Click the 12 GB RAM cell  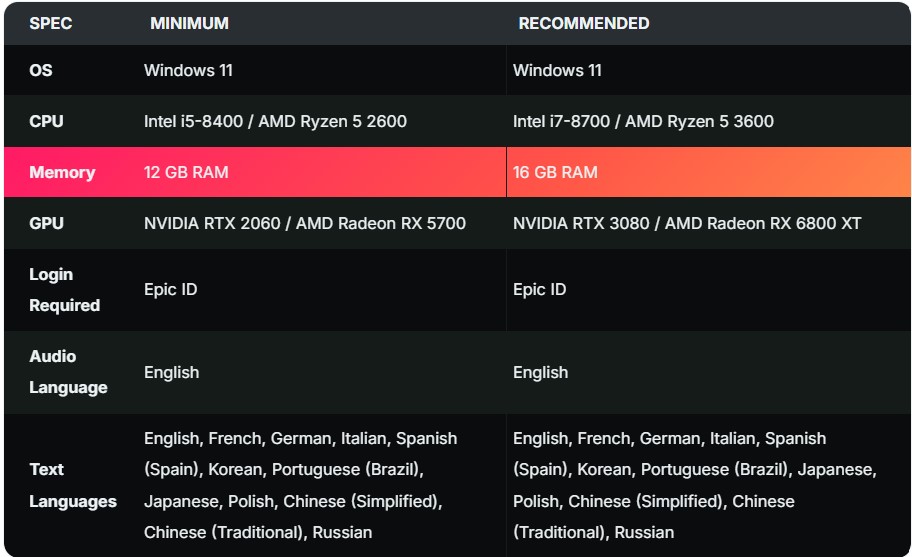[x=186, y=172]
